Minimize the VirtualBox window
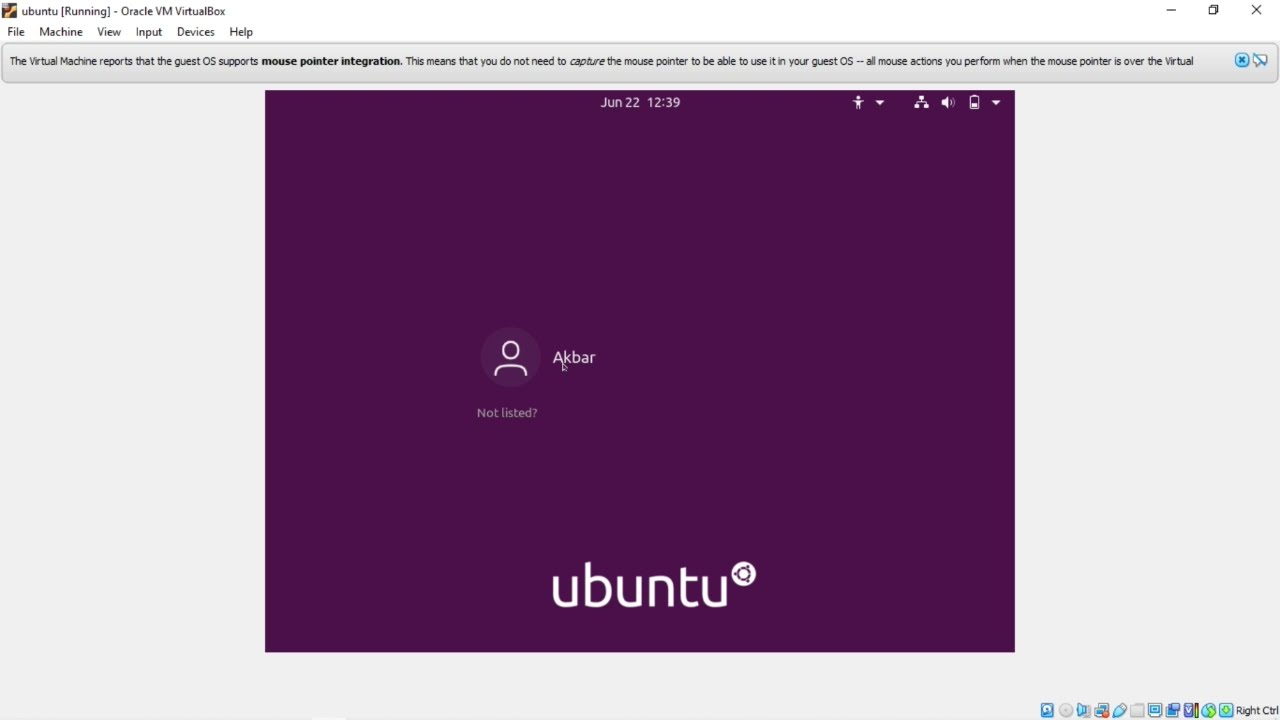1280x720 pixels. pyautogui.click(x=1171, y=10)
